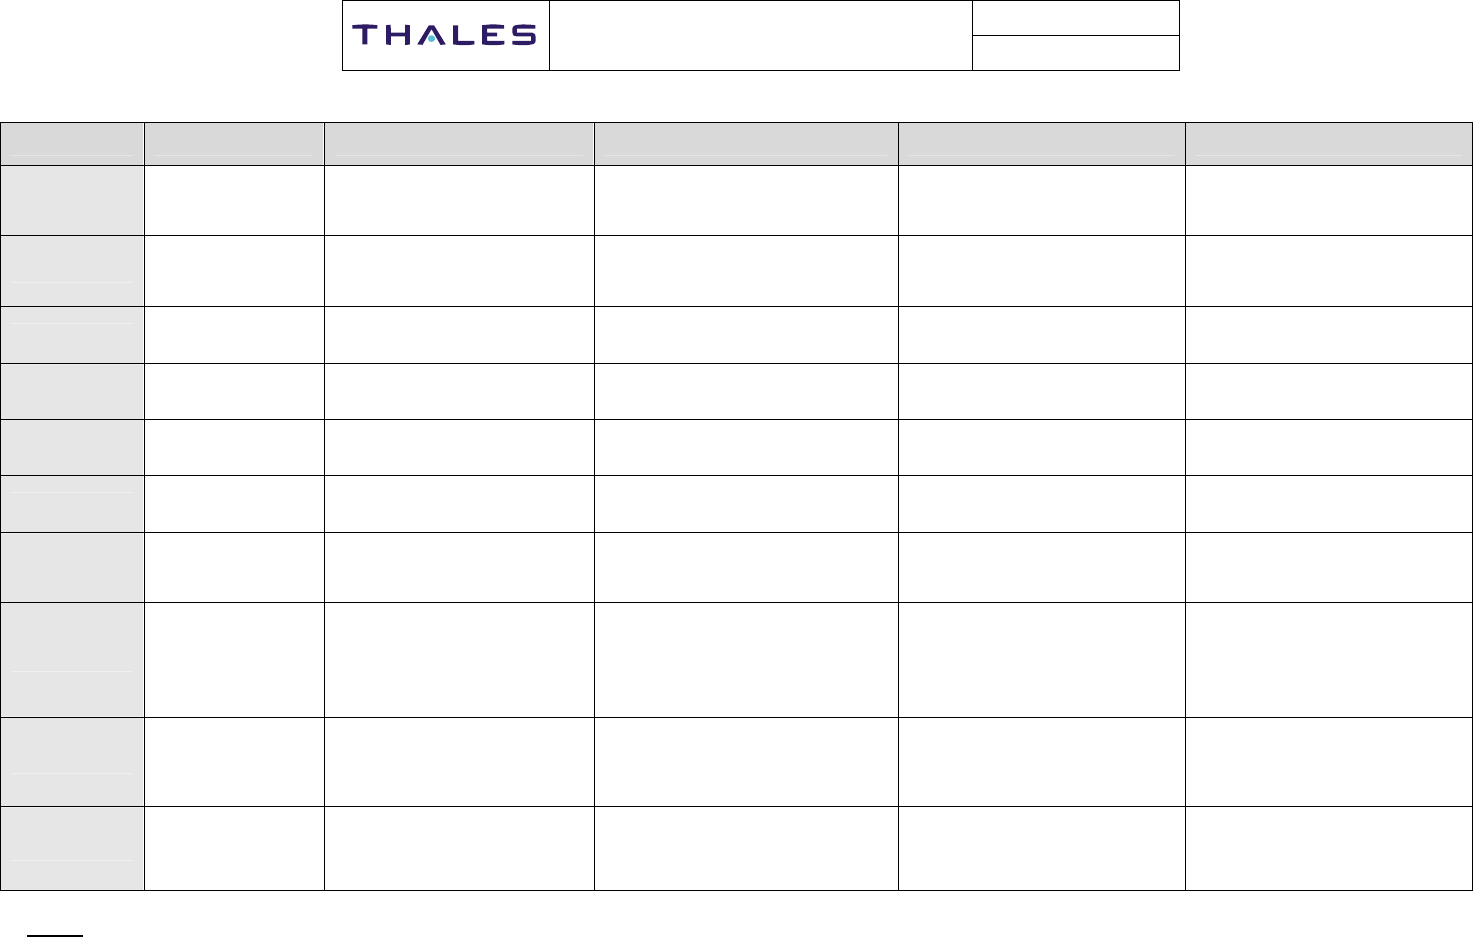Click the last-column cell in the first data row
Viewport: 1473px width, 937px height.
pos(1329,200)
